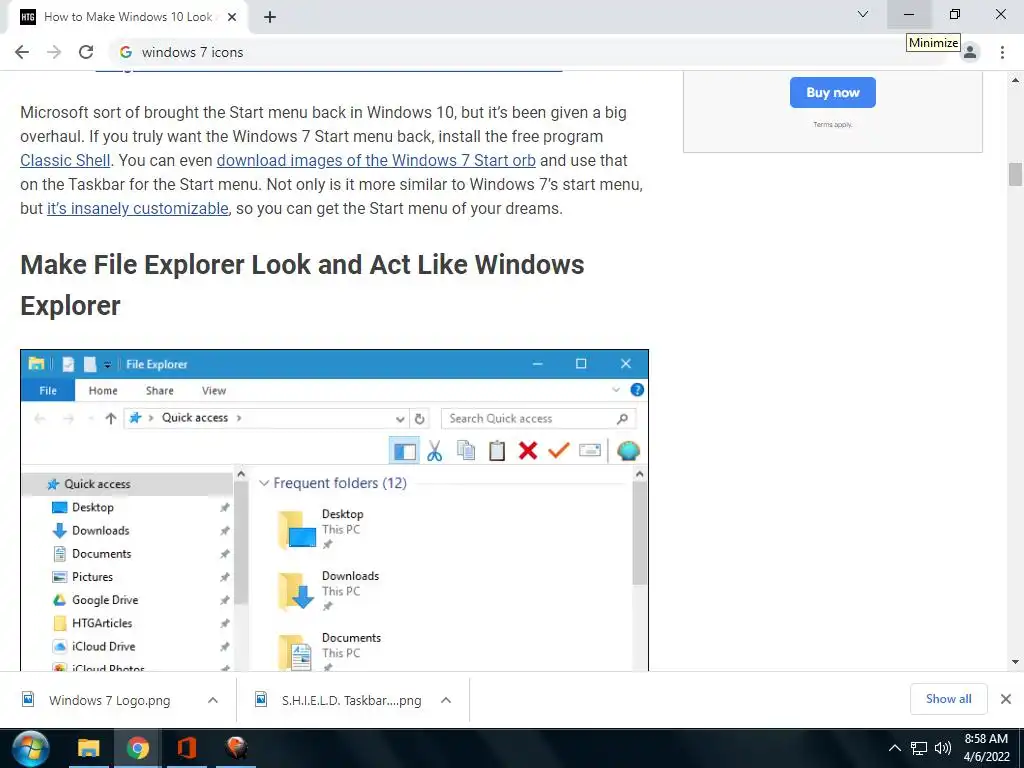The height and width of the screenshot is (768, 1024).
Task: Click the 8:58 AM clock
Action: [x=986, y=739]
